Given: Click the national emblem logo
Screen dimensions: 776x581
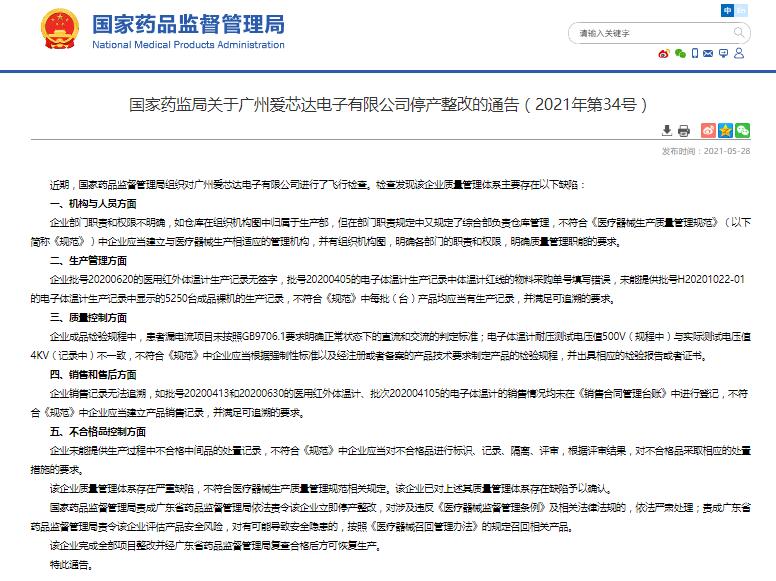Looking at the screenshot, I should tap(60, 28).
